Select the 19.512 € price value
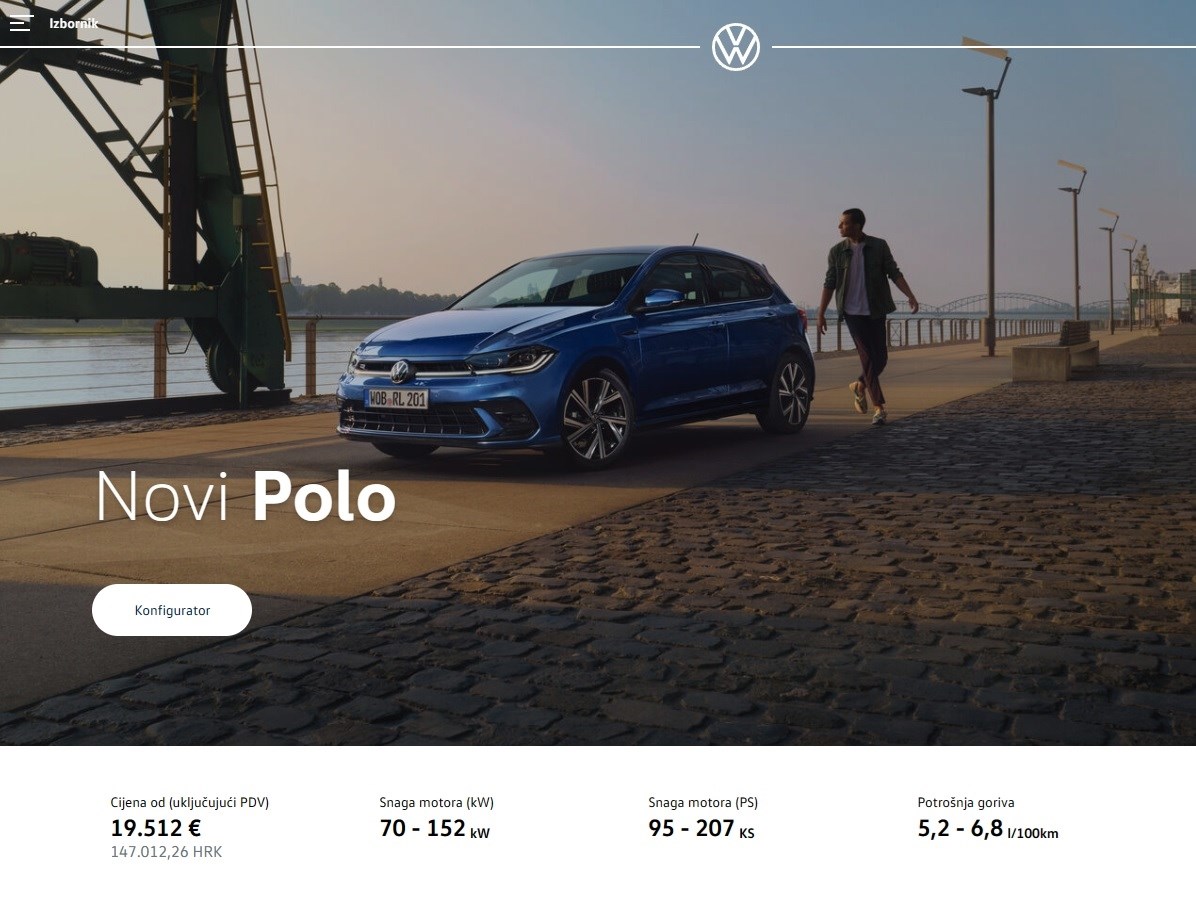This screenshot has width=1196, height=902. 156,828
